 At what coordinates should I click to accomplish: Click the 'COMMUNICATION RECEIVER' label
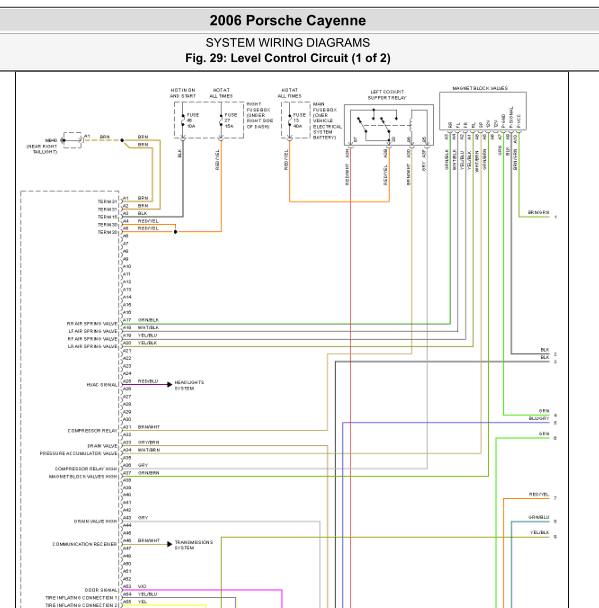coord(85,544)
